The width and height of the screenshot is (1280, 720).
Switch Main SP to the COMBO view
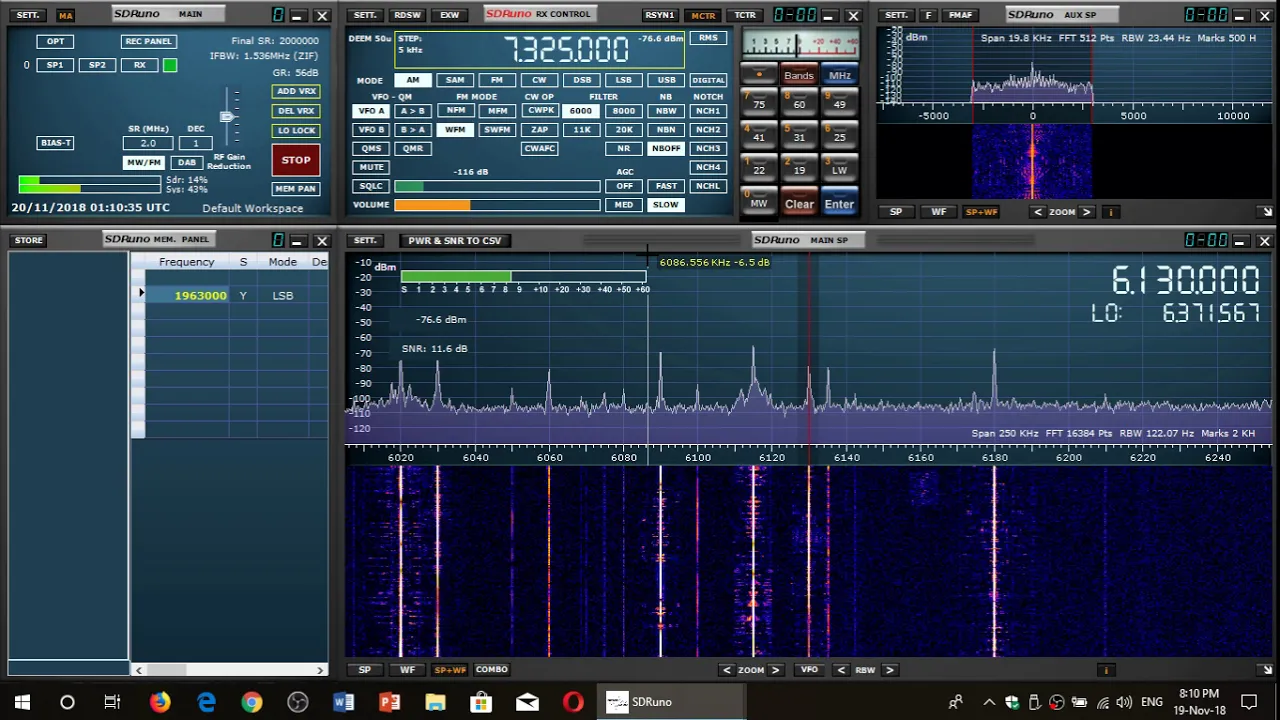click(491, 670)
